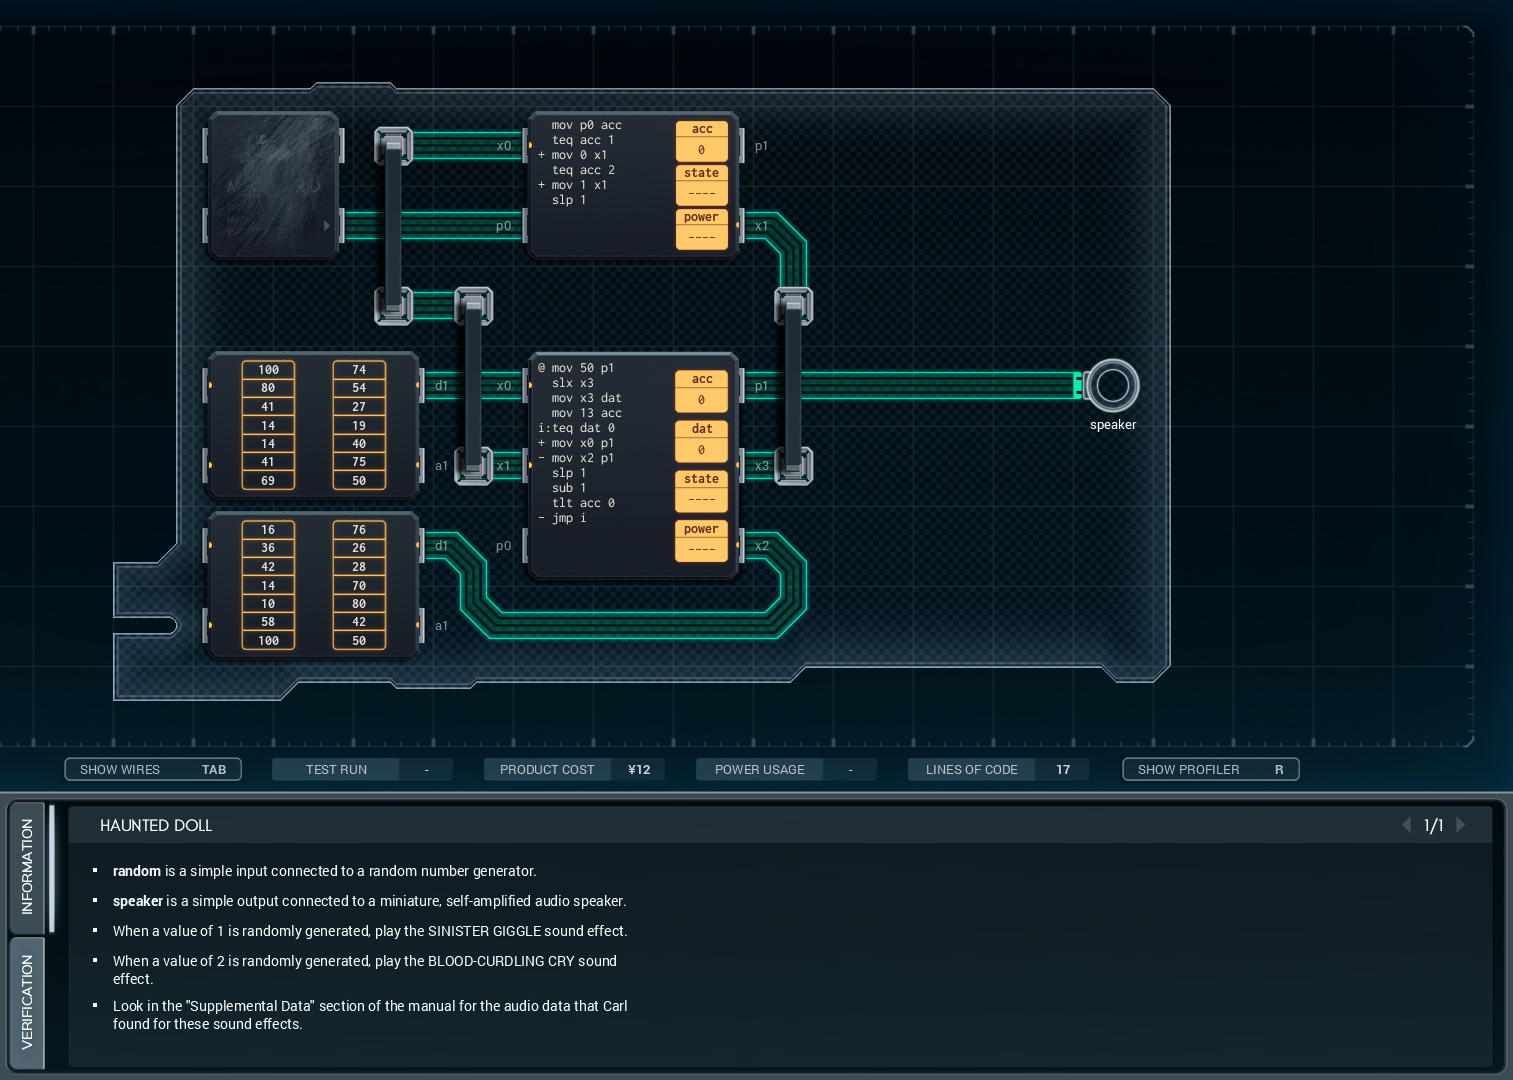The image size is (1513, 1080).
Task: Select the random input chip
Action: [x=273, y=185]
